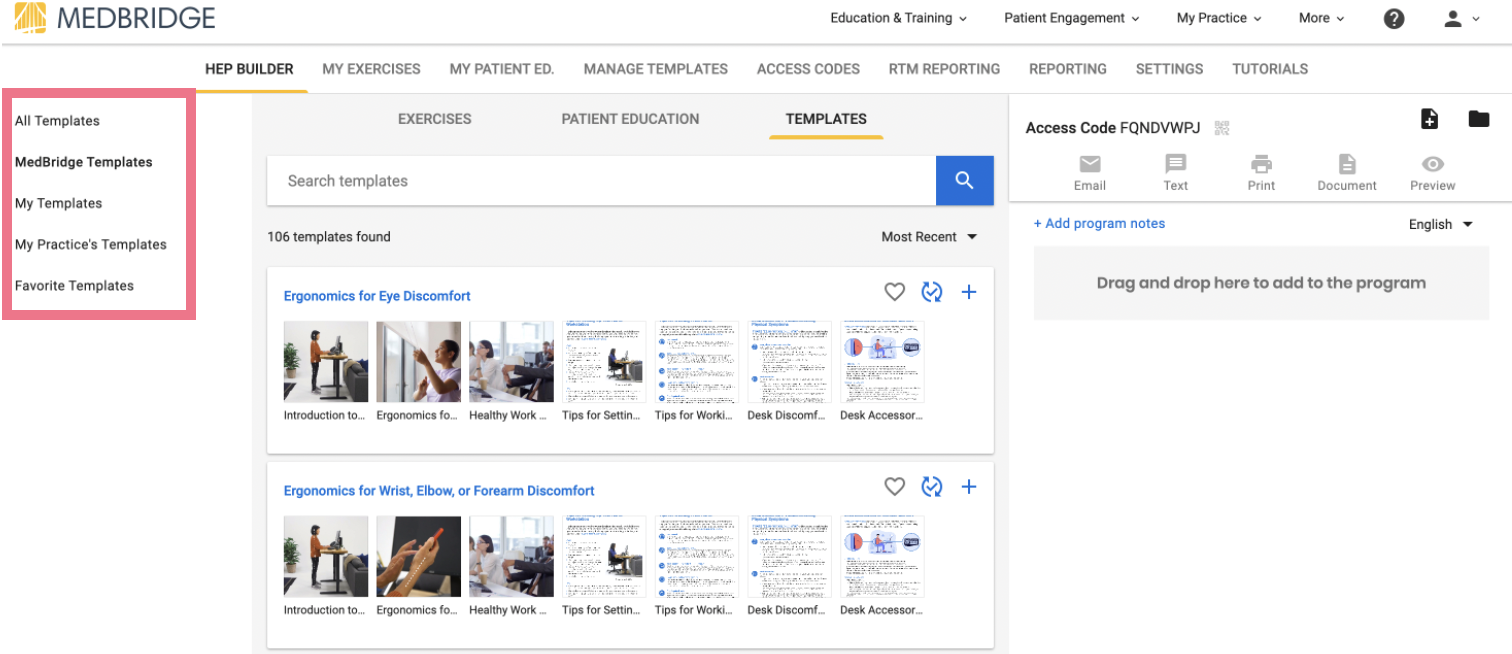
Task: Click the Preview eye icon
Action: (1433, 164)
